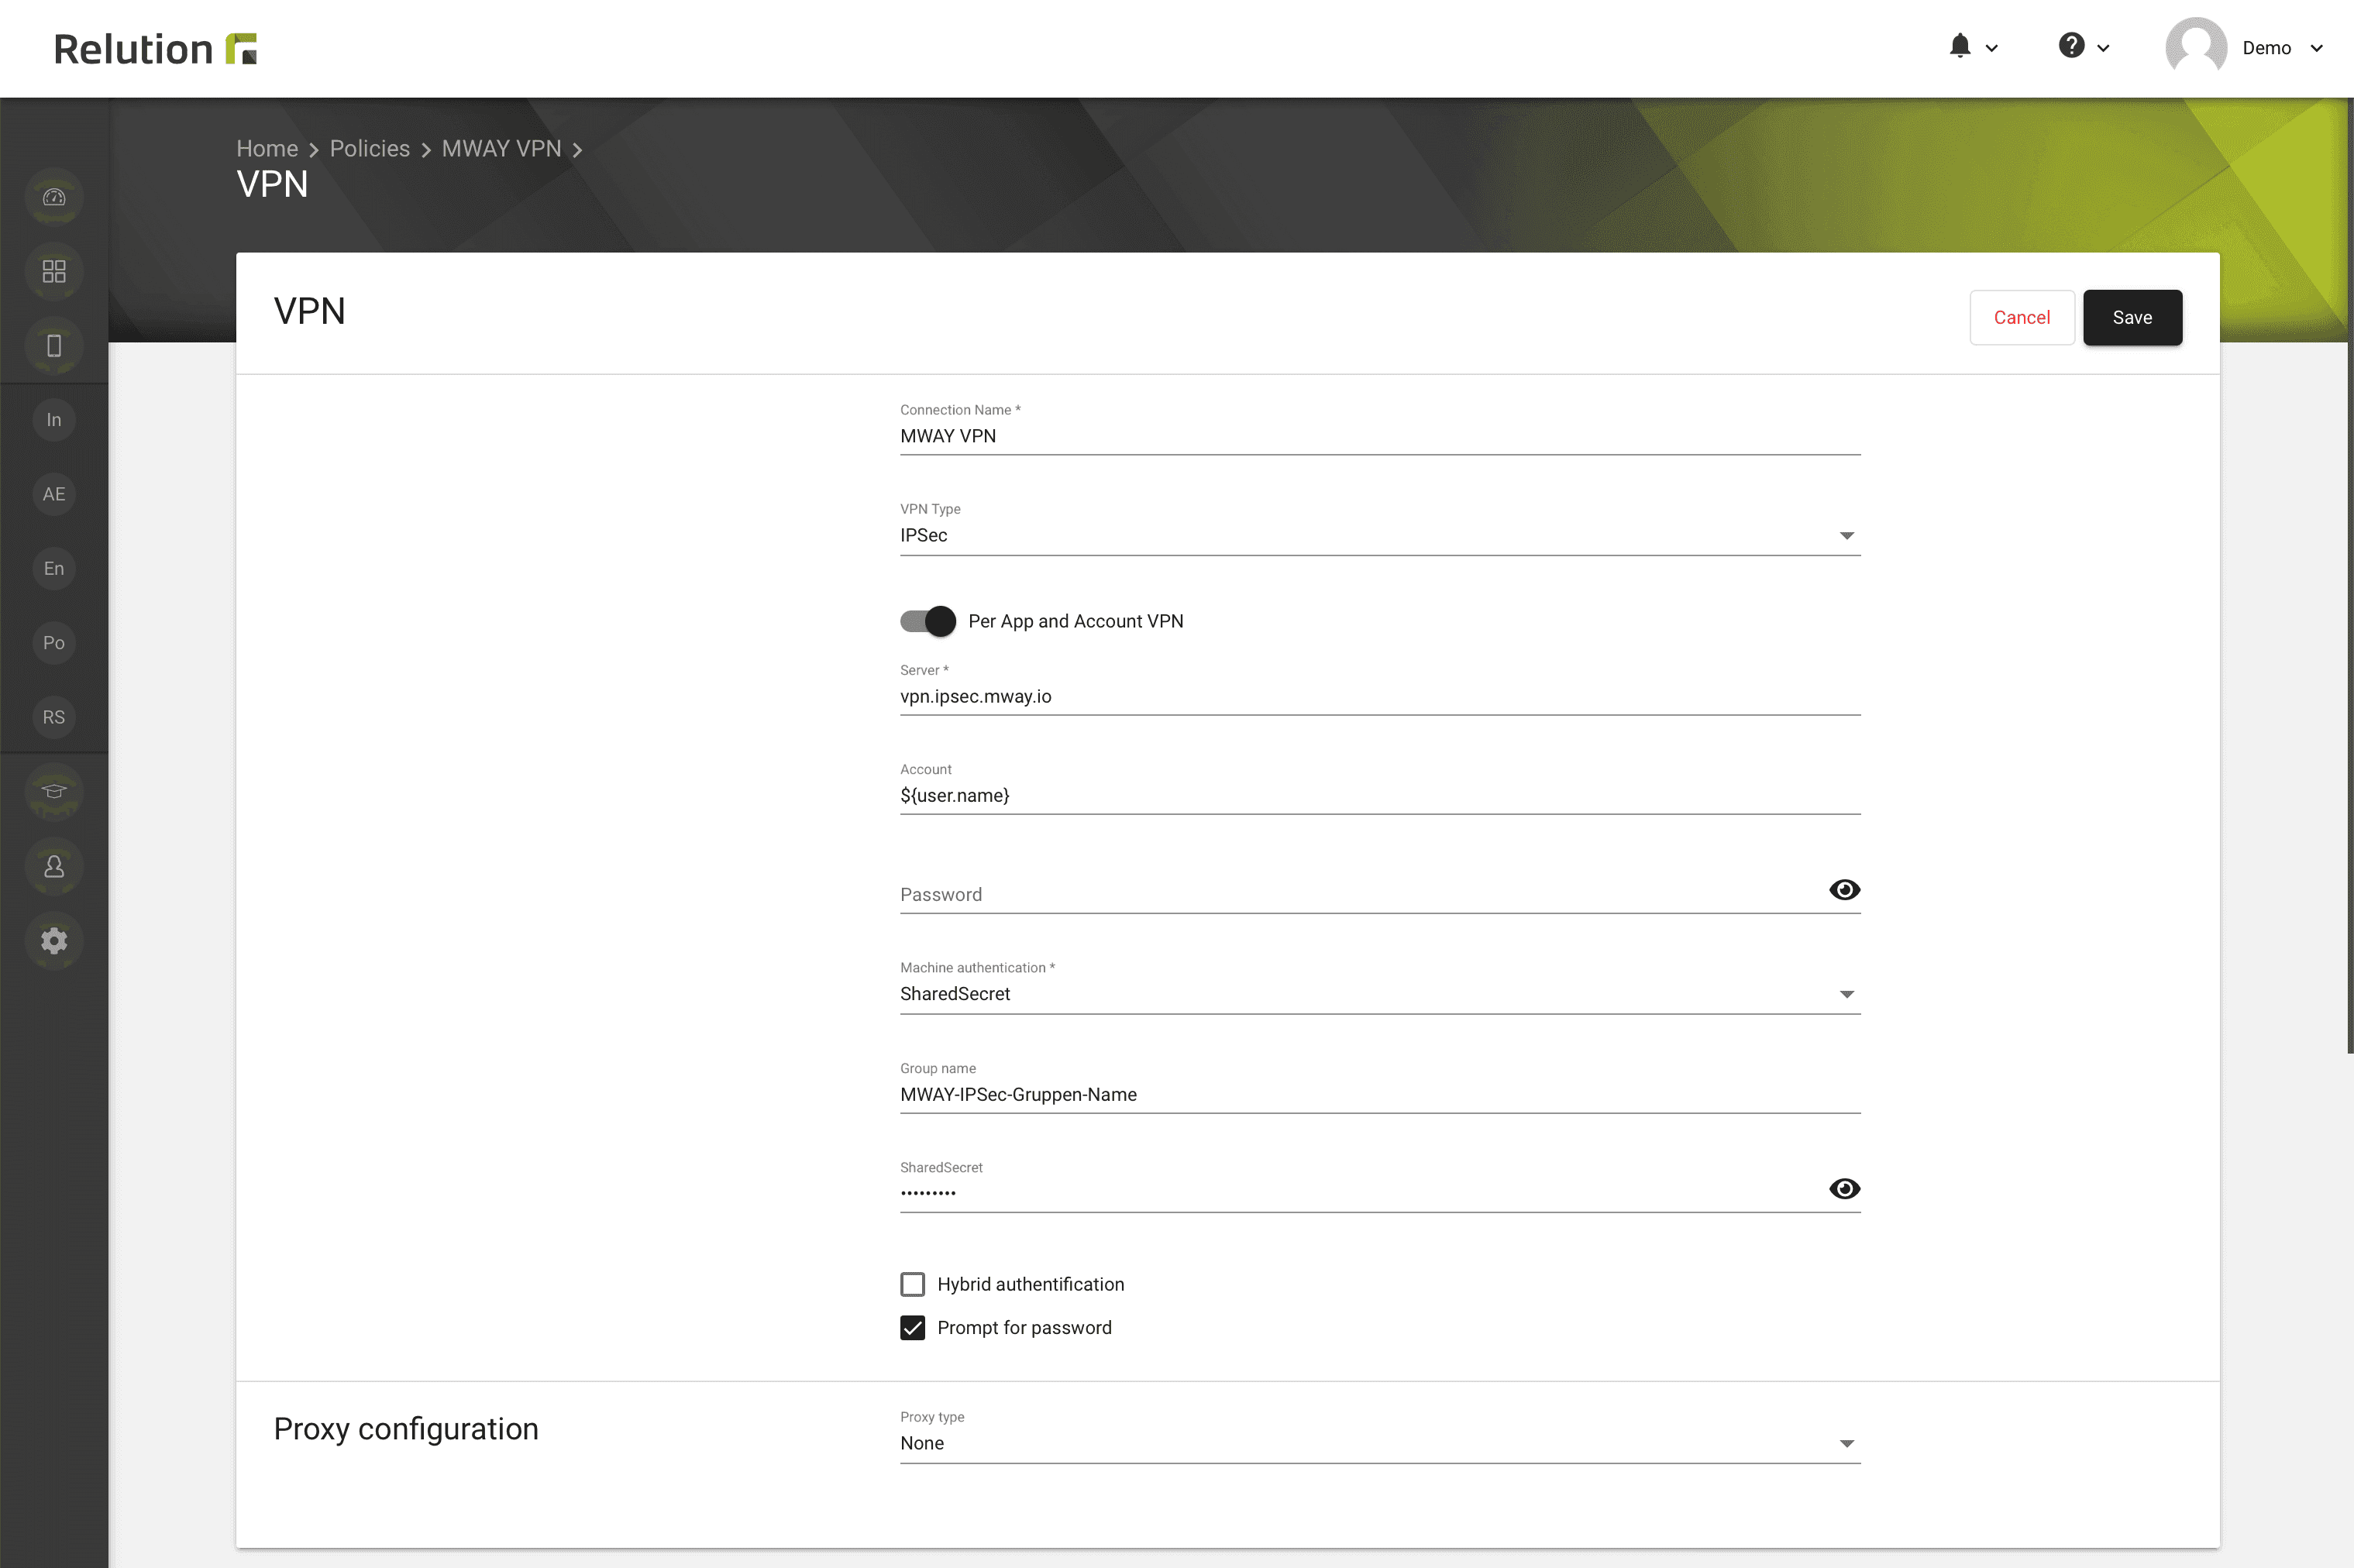Image resolution: width=2354 pixels, height=1568 pixels.
Task: Enable Per App and Account VPN toggle
Action: [922, 620]
